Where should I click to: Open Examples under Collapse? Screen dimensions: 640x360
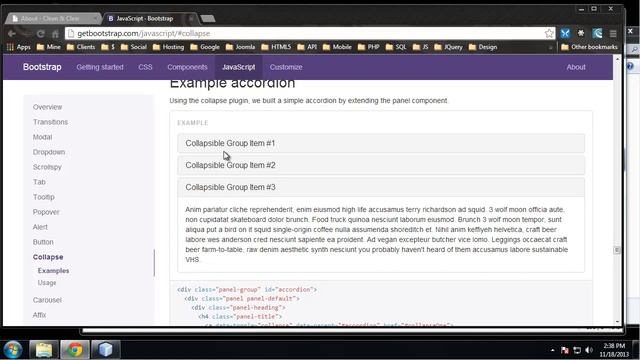53,271
